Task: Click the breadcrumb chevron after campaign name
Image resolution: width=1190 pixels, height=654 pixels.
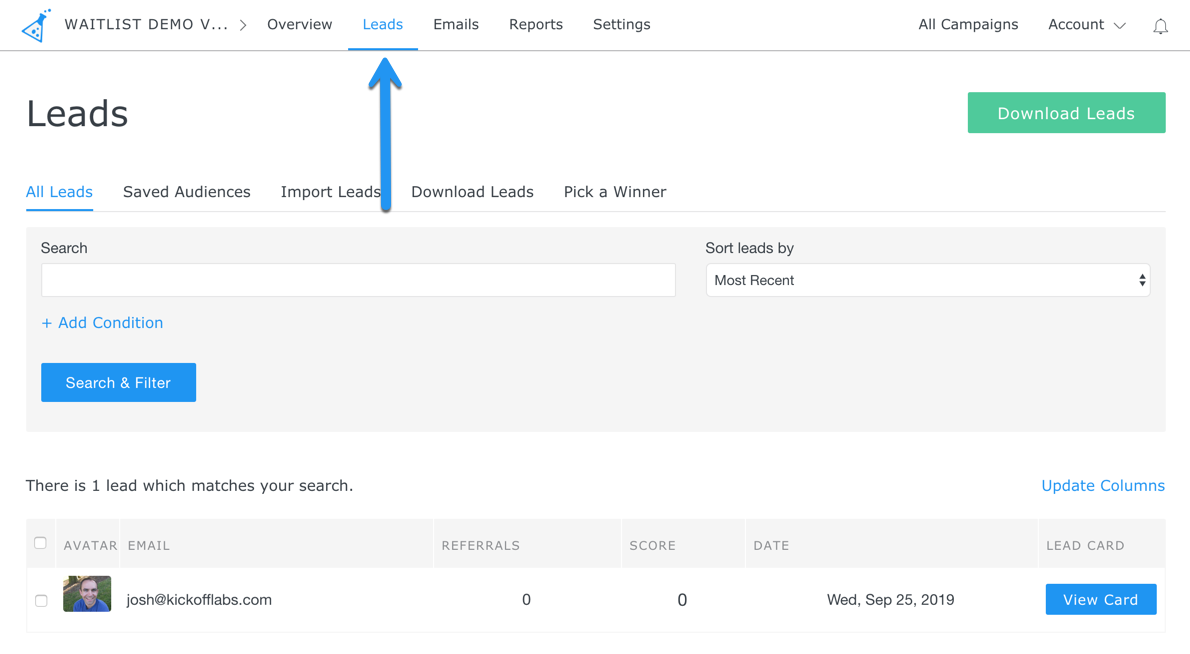Action: coord(243,25)
